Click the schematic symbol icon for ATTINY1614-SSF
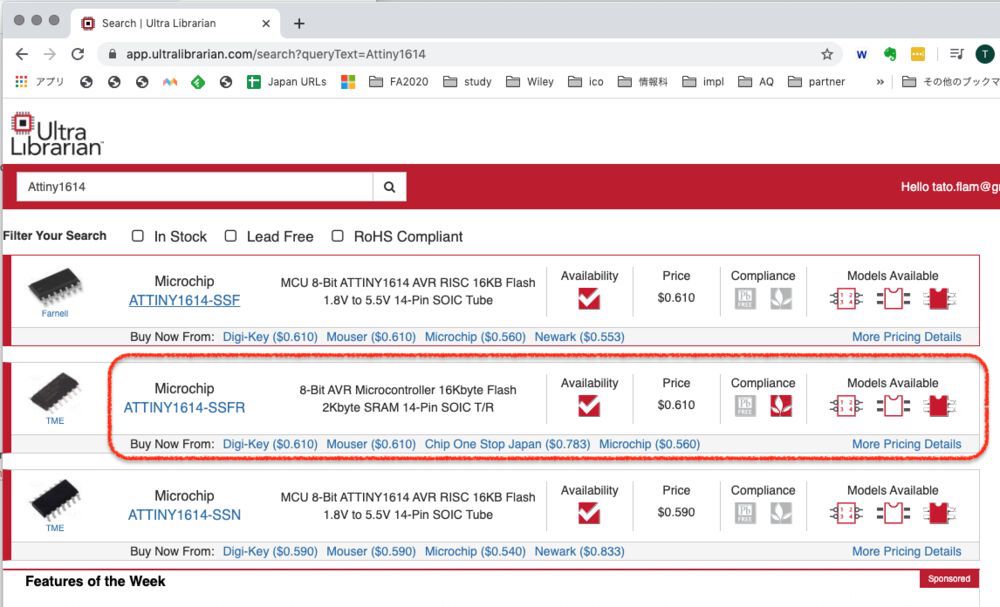 pos(846,298)
